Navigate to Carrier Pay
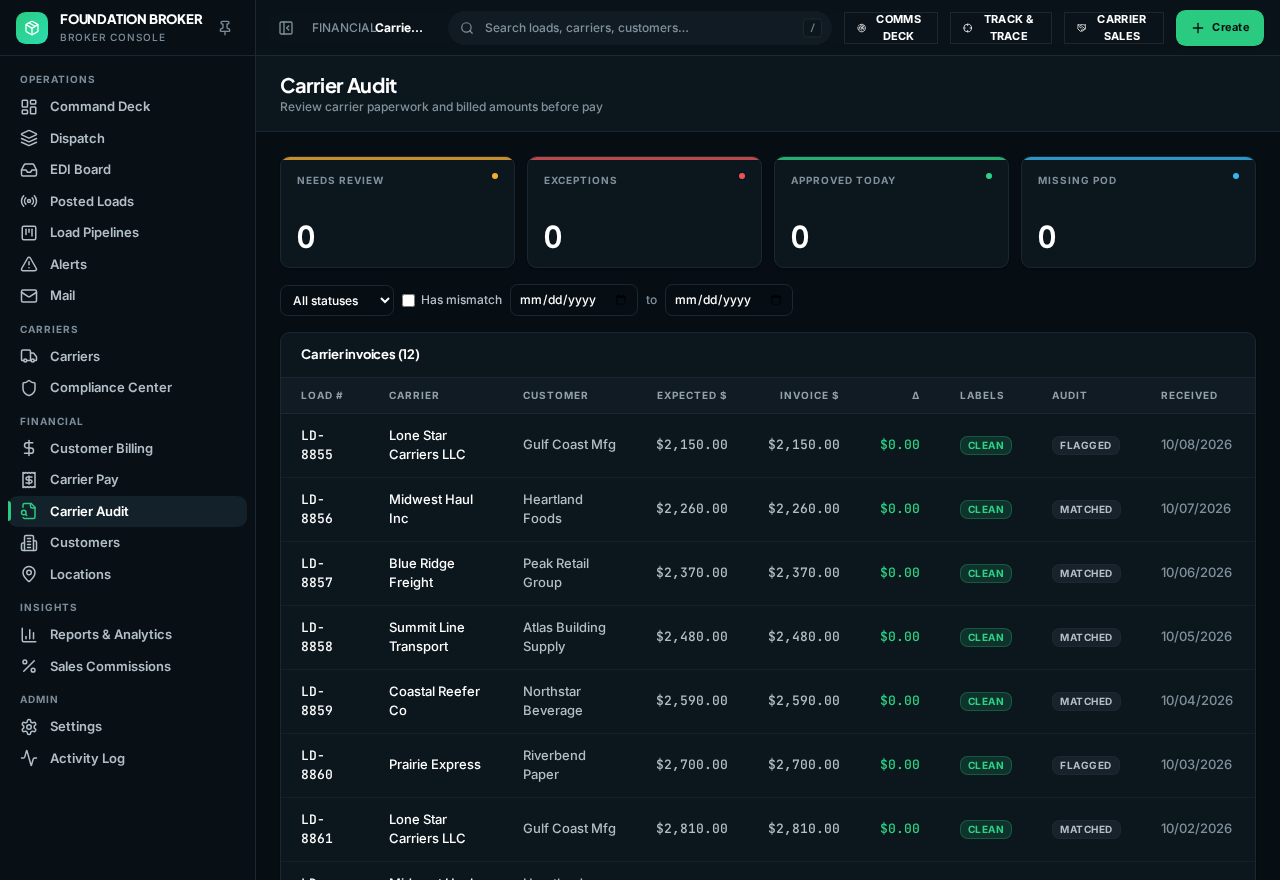 [x=127, y=479]
